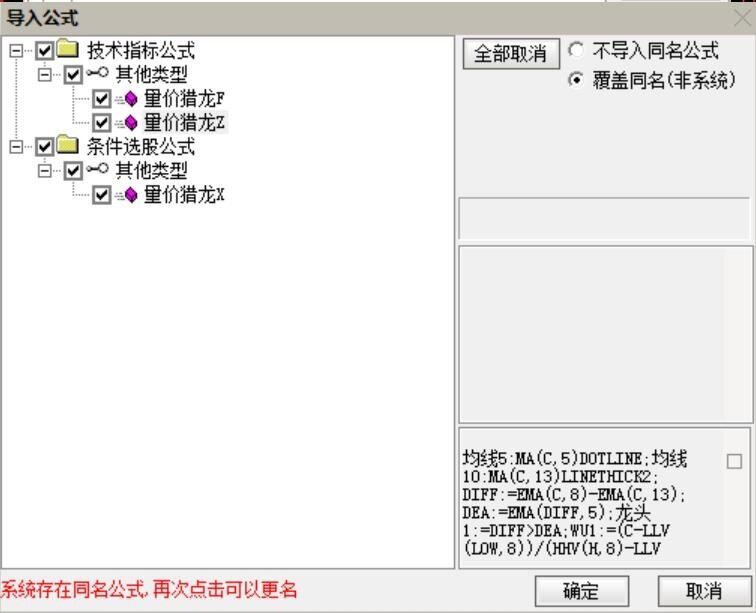
Task: Click the 技术指标公式 folder icon
Action: coord(68,49)
